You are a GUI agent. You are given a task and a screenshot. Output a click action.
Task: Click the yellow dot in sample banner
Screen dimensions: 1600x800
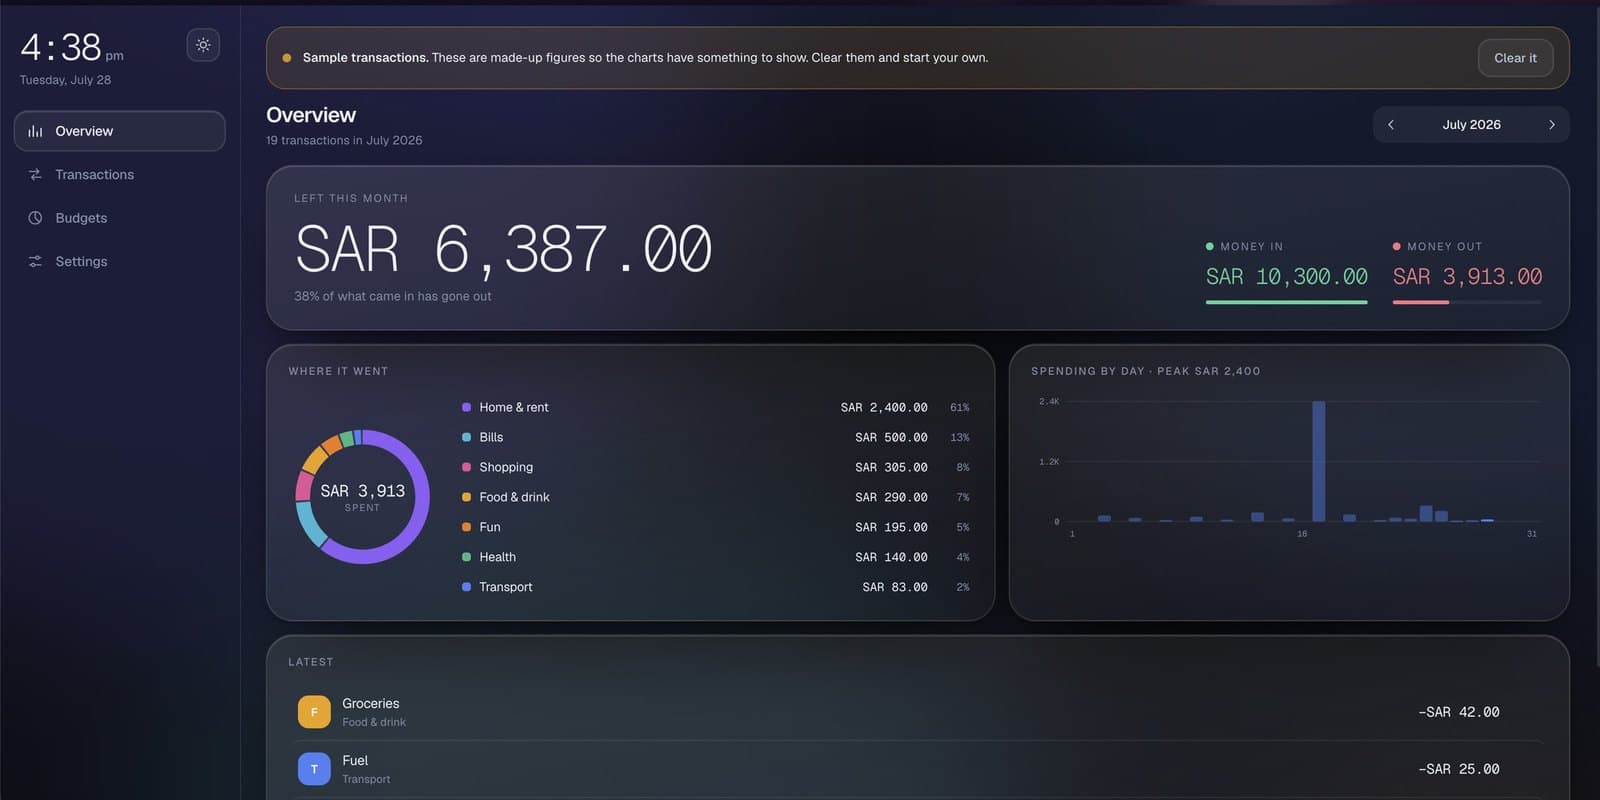287,58
